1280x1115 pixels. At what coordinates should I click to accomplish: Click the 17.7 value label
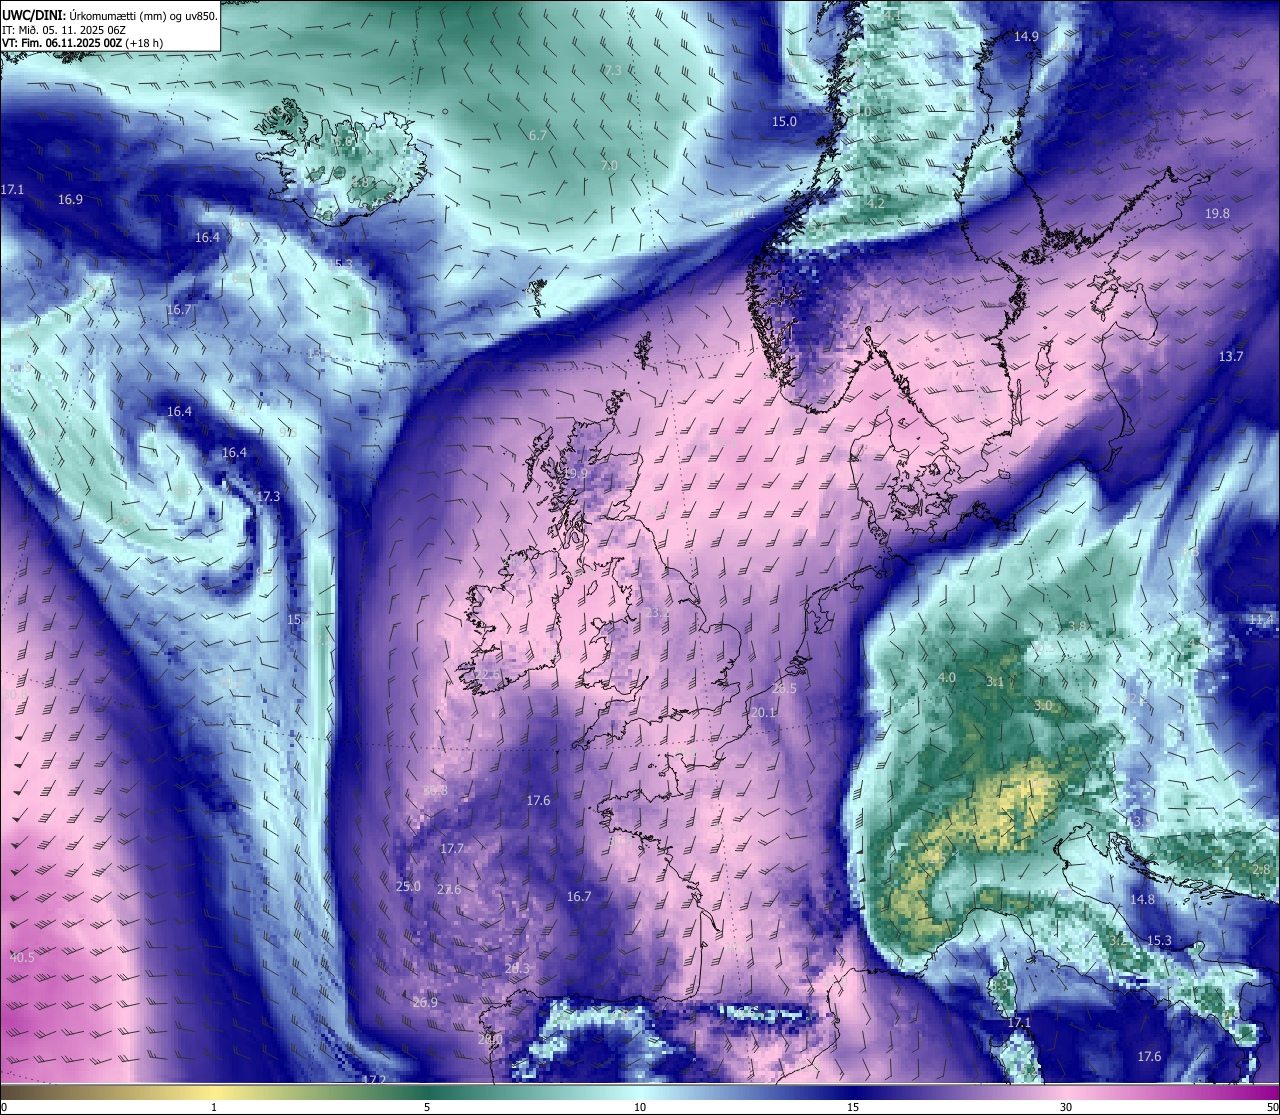(x=452, y=849)
